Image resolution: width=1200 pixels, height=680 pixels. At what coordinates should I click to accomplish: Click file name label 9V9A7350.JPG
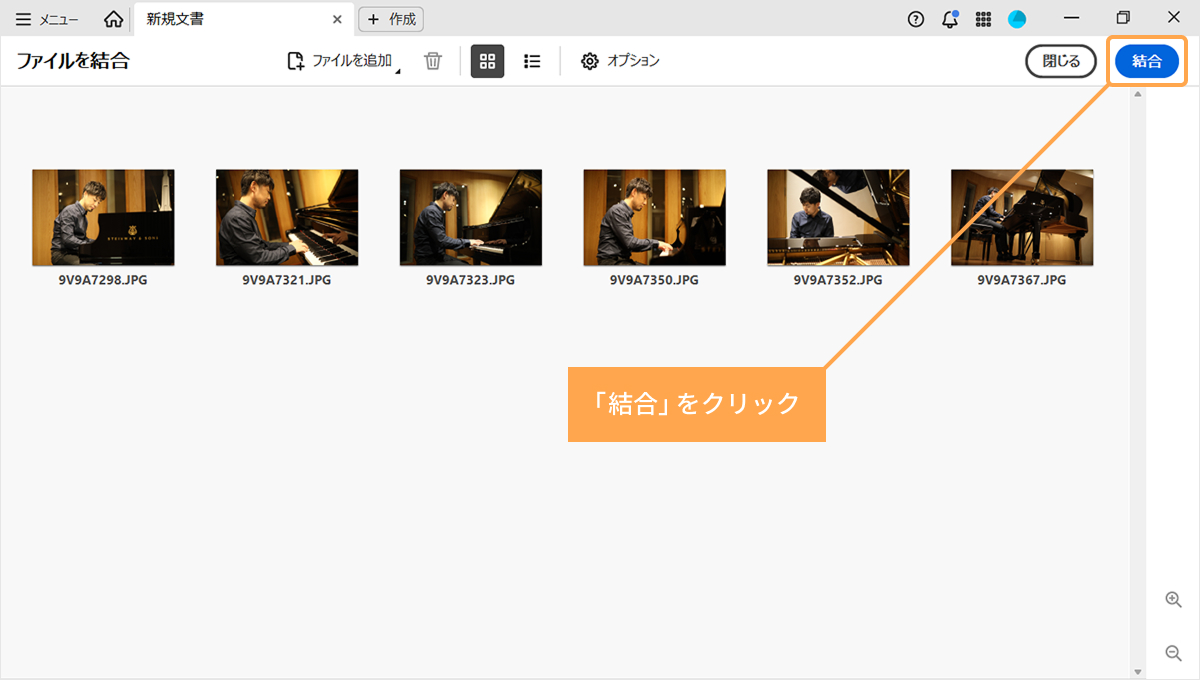coord(655,280)
